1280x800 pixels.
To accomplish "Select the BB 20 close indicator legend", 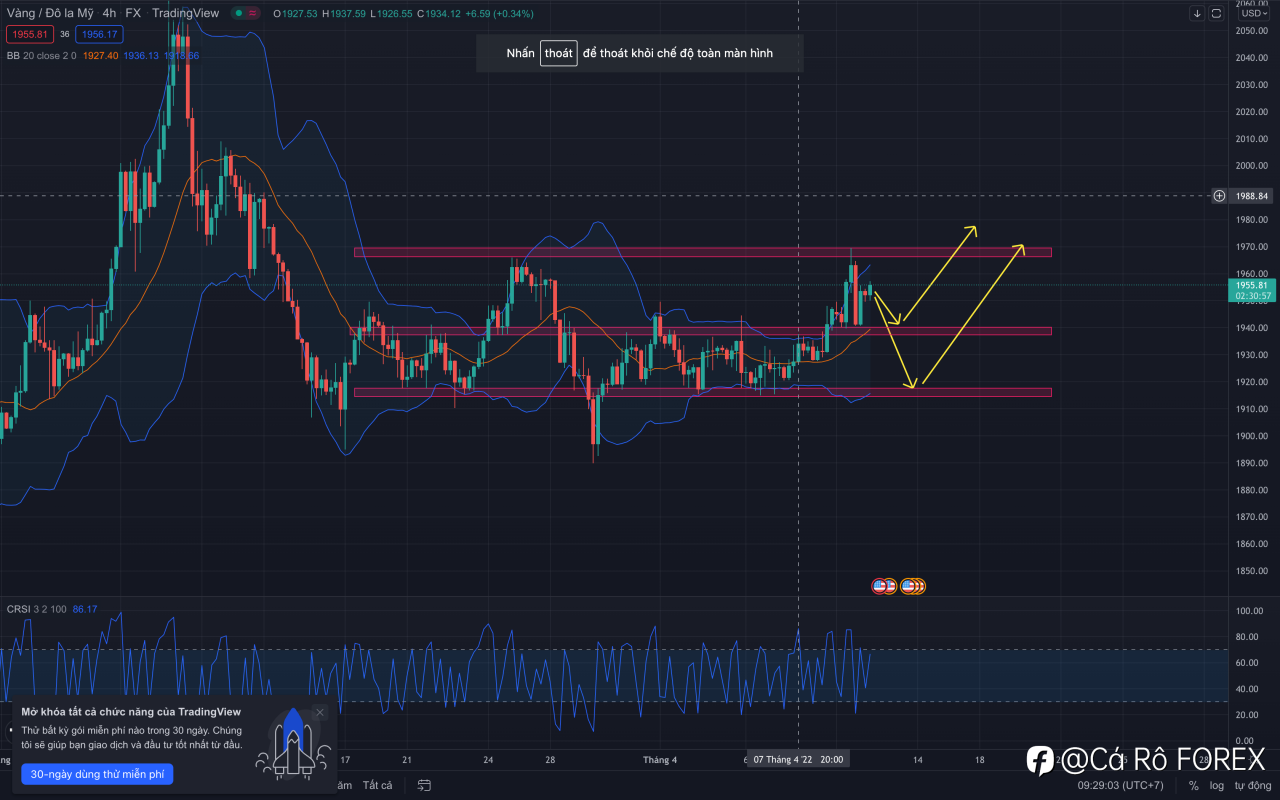I will (41, 56).
